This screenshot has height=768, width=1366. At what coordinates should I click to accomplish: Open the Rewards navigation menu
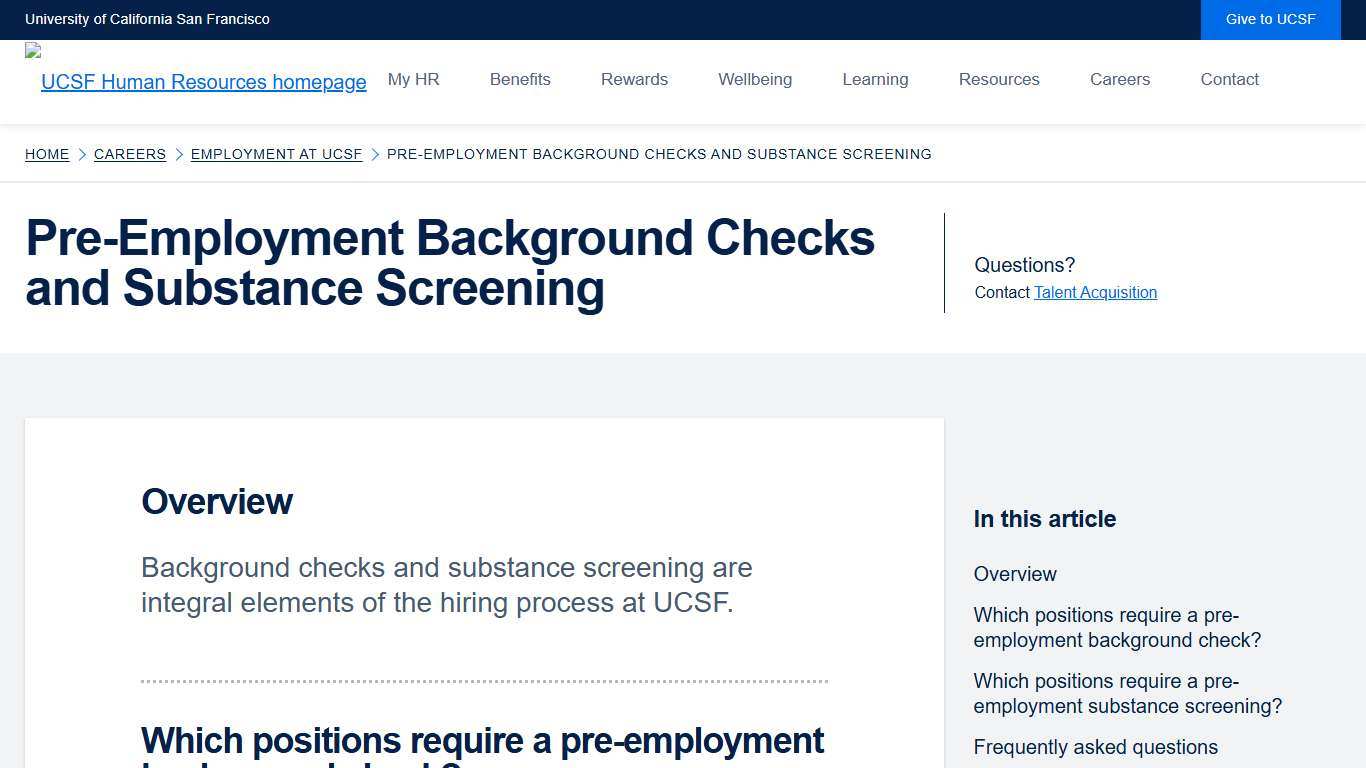(634, 80)
